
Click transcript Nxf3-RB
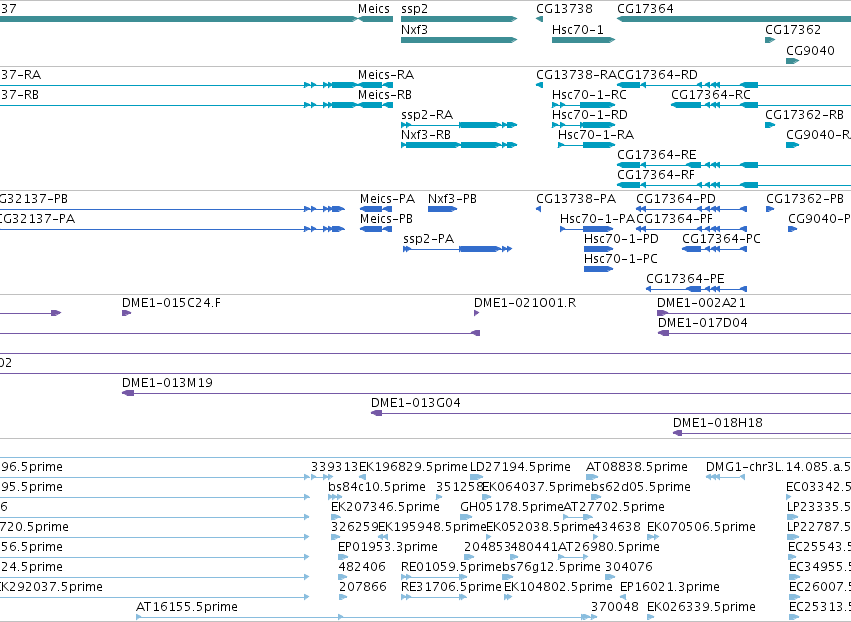[426, 135]
